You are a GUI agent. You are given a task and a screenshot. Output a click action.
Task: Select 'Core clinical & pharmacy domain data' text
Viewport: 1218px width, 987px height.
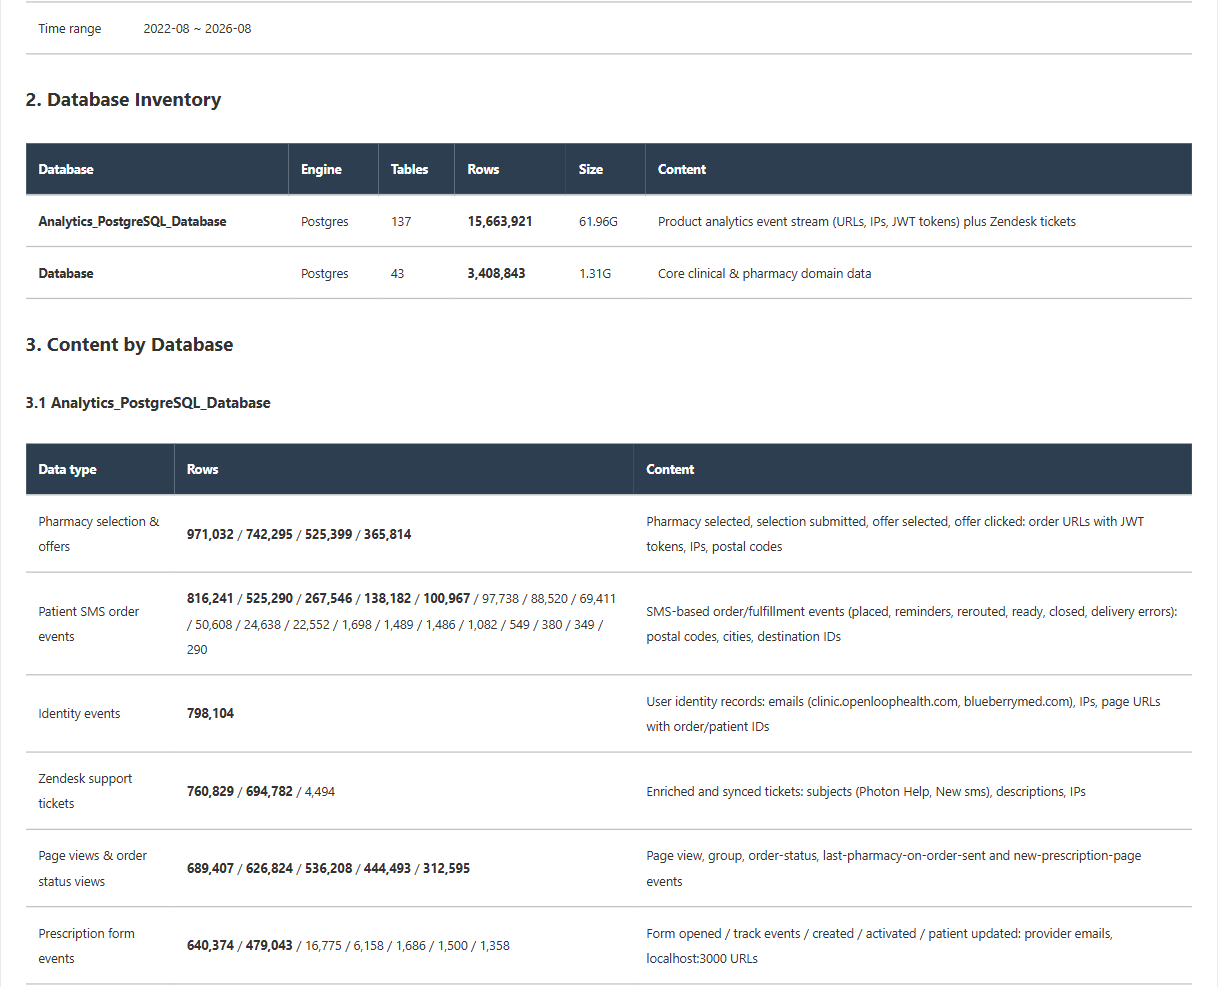coord(764,273)
